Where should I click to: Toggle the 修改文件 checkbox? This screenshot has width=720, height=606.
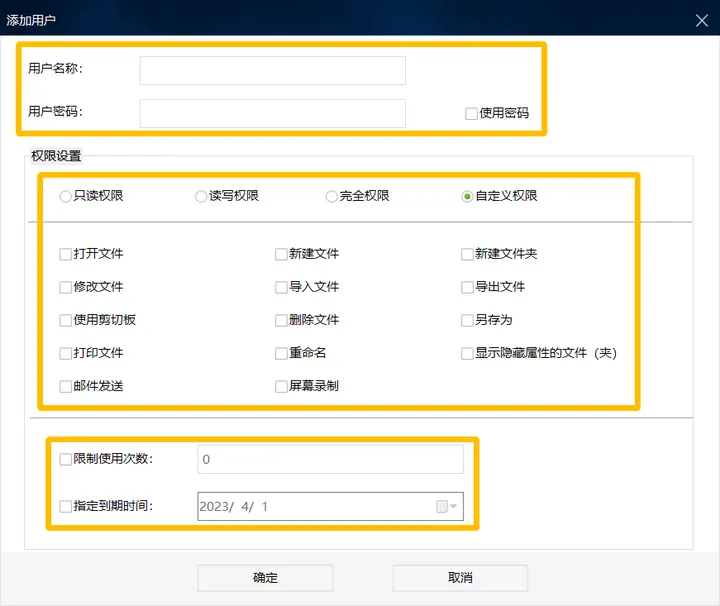coord(66,287)
